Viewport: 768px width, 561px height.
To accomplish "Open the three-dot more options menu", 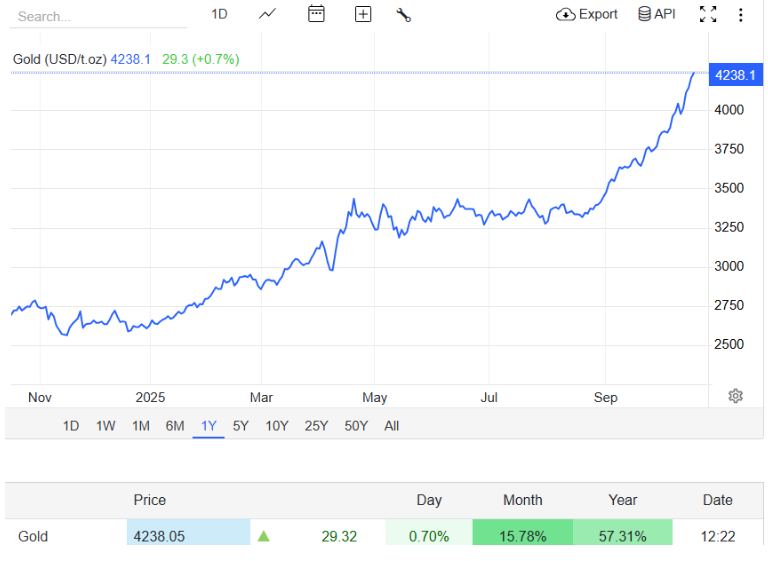I will pos(740,14).
